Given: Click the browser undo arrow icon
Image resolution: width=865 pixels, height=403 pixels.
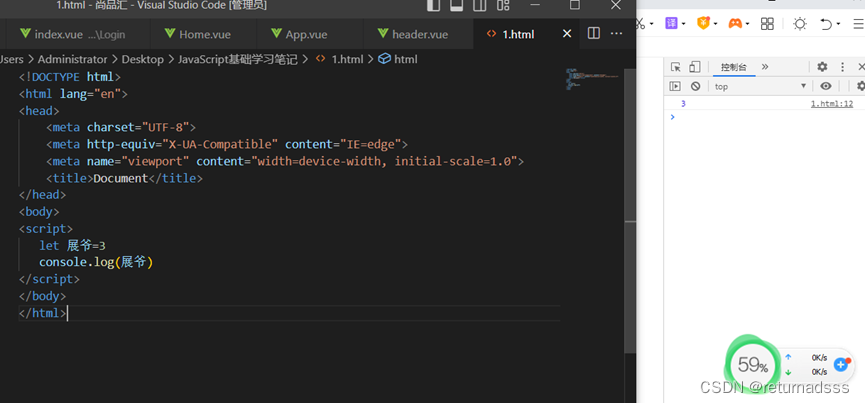Looking at the screenshot, I should coord(826,24).
